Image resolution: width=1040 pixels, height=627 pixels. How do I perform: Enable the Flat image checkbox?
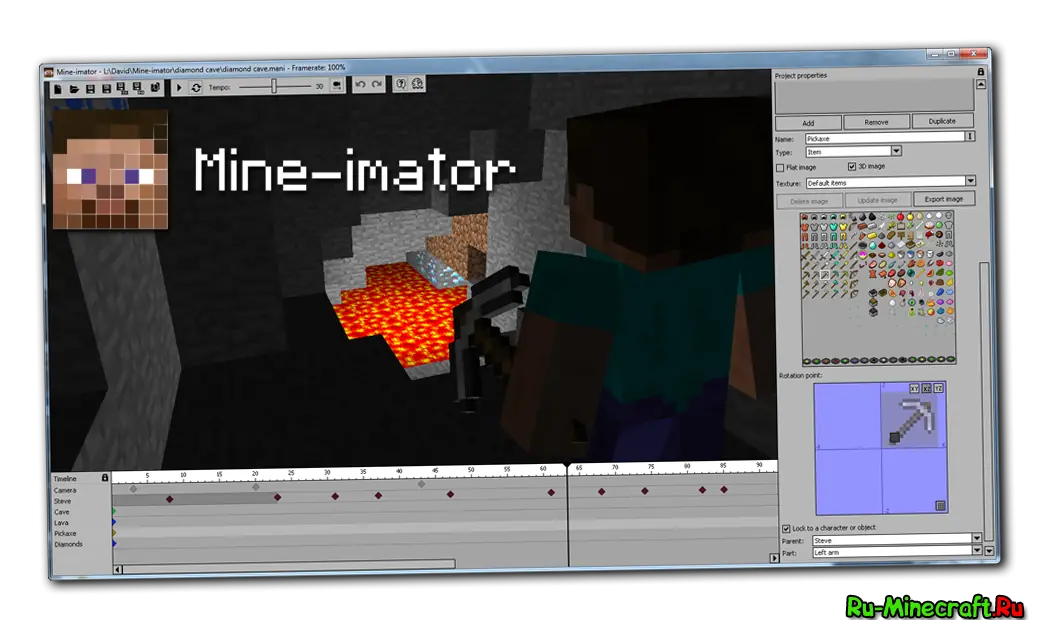click(x=780, y=168)
